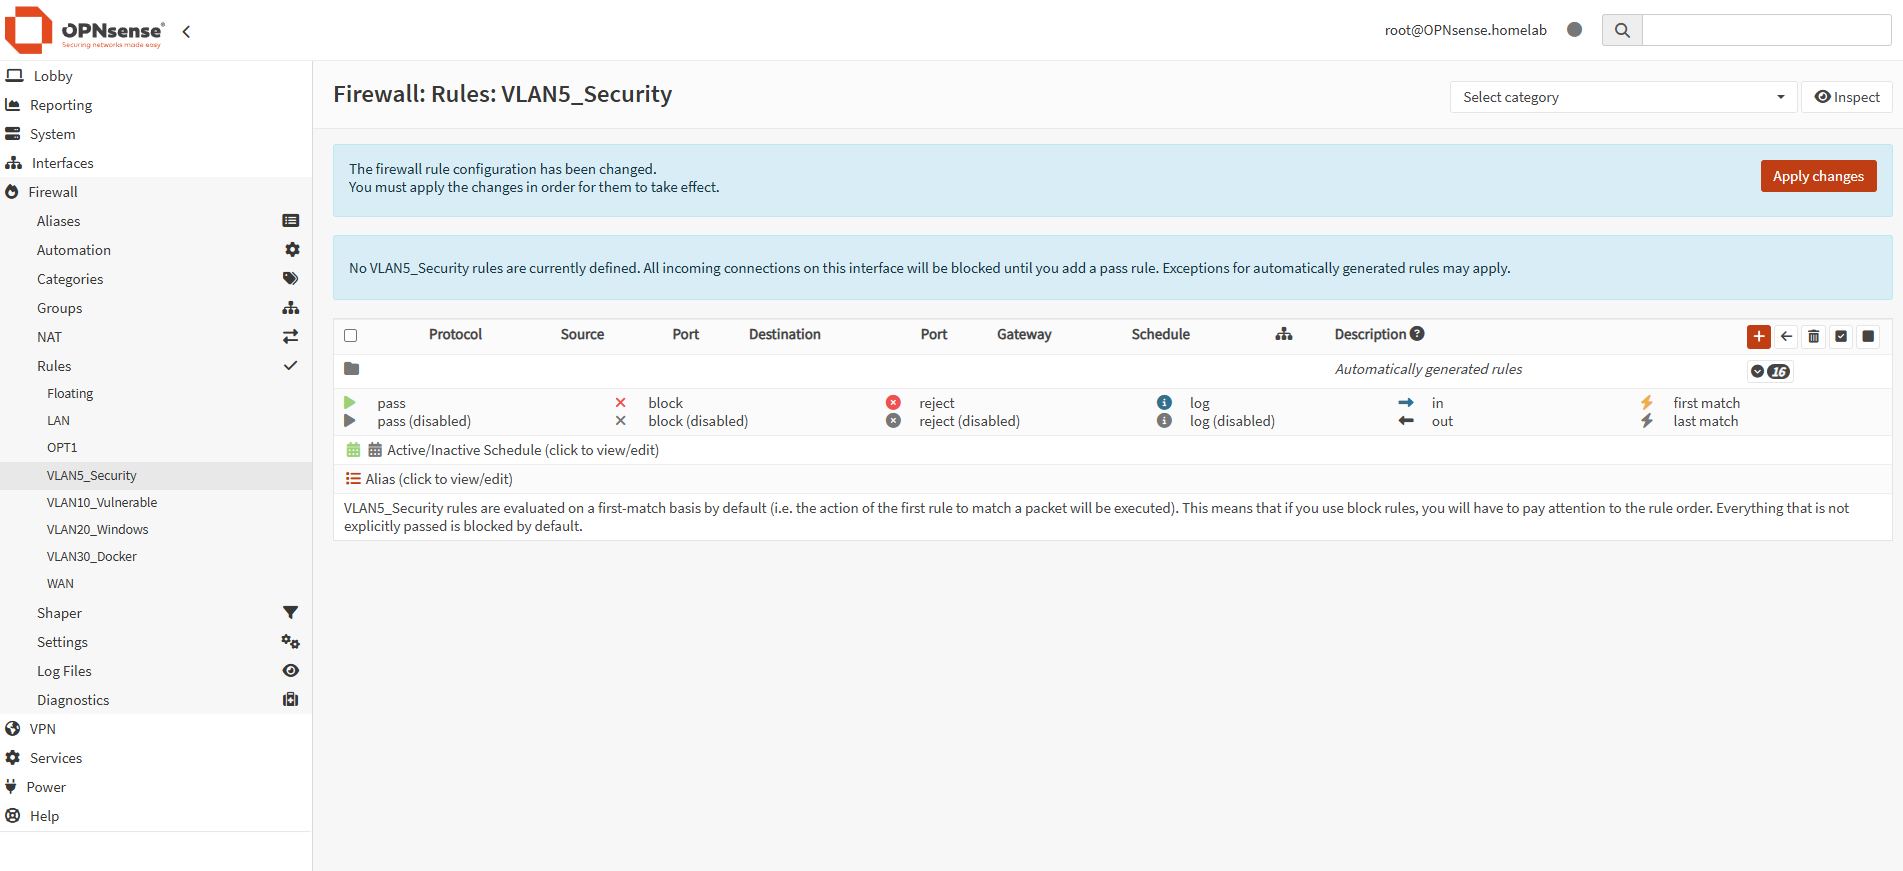
Task: Click the alias list legend icon
Action: pos(353,479)
